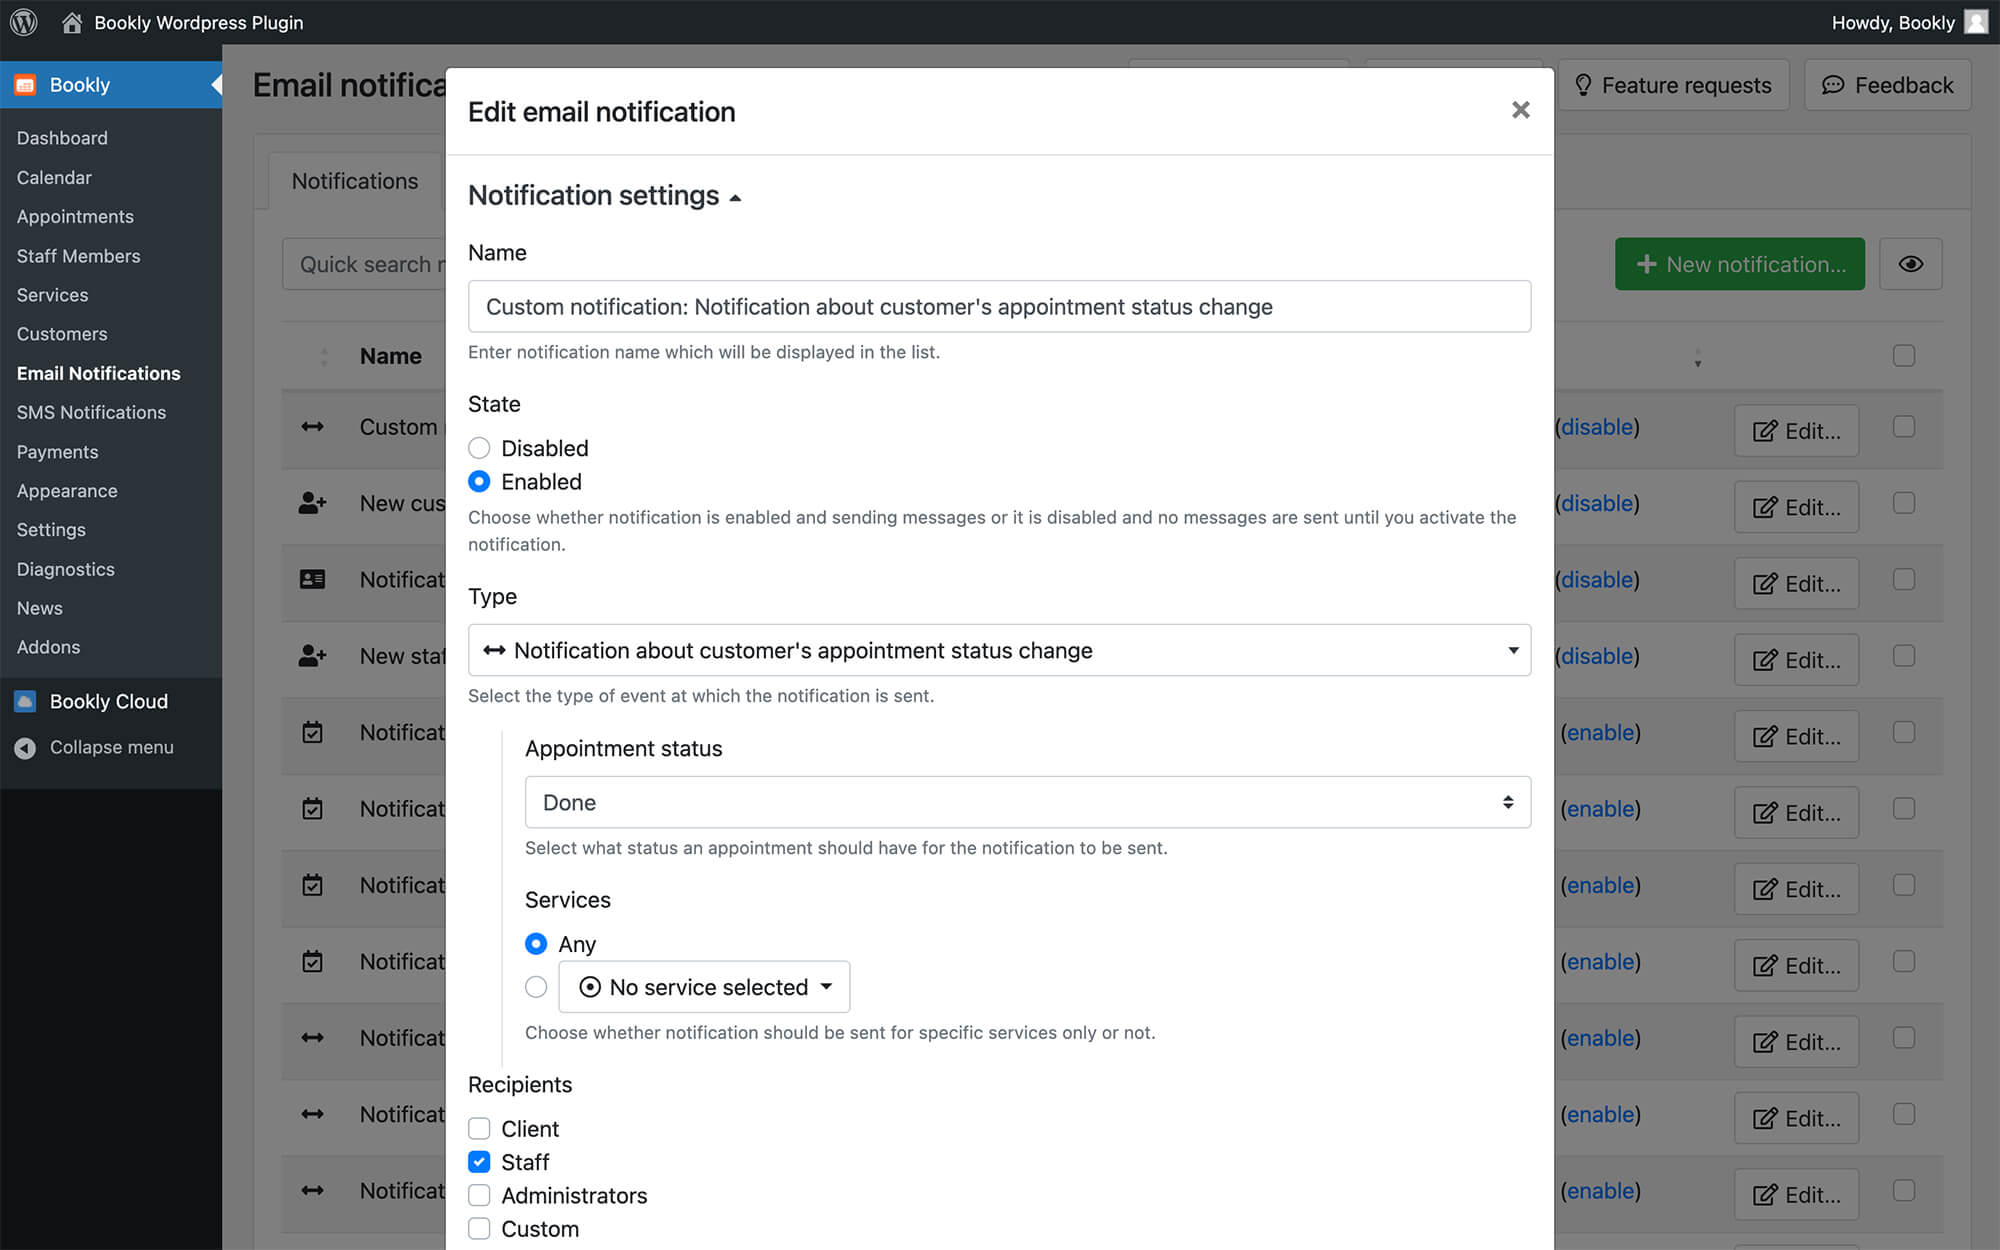Open Diagnostics in the sidebar menu
This screenshot has height=1250, width=2000.
pos(65,569)
